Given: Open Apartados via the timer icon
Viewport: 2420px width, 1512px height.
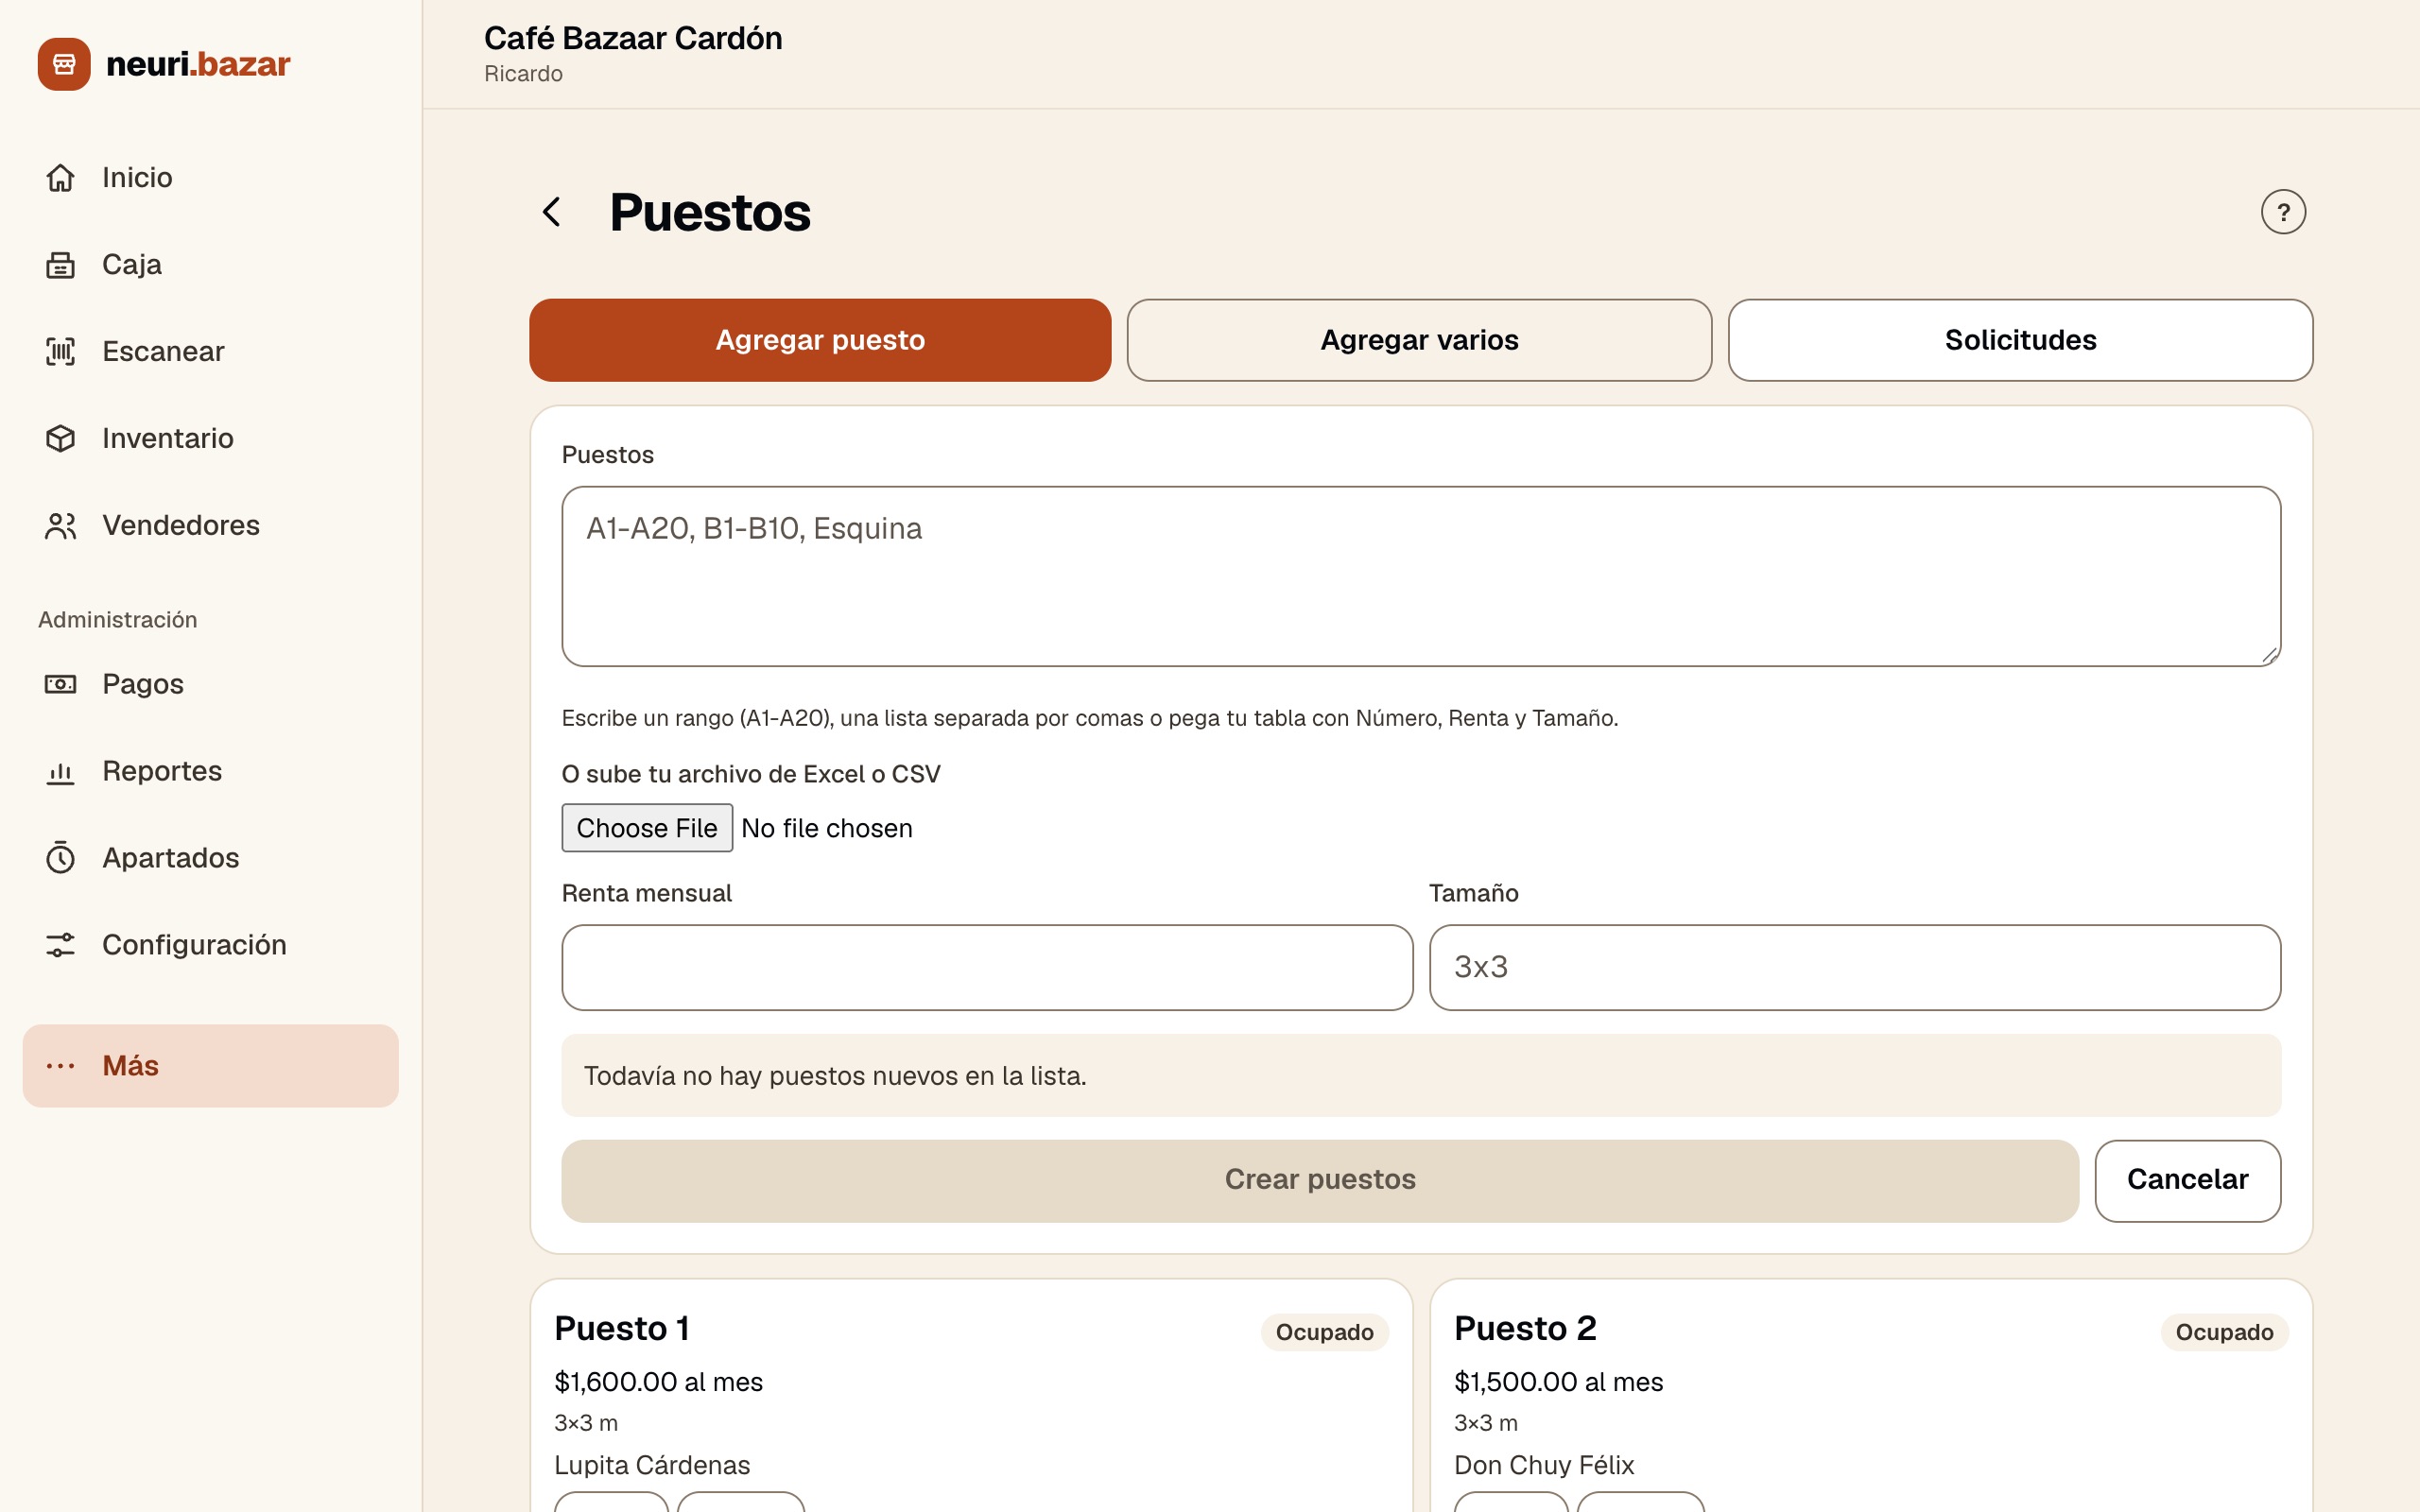Looking at the screenshot, I should point(60,858).
